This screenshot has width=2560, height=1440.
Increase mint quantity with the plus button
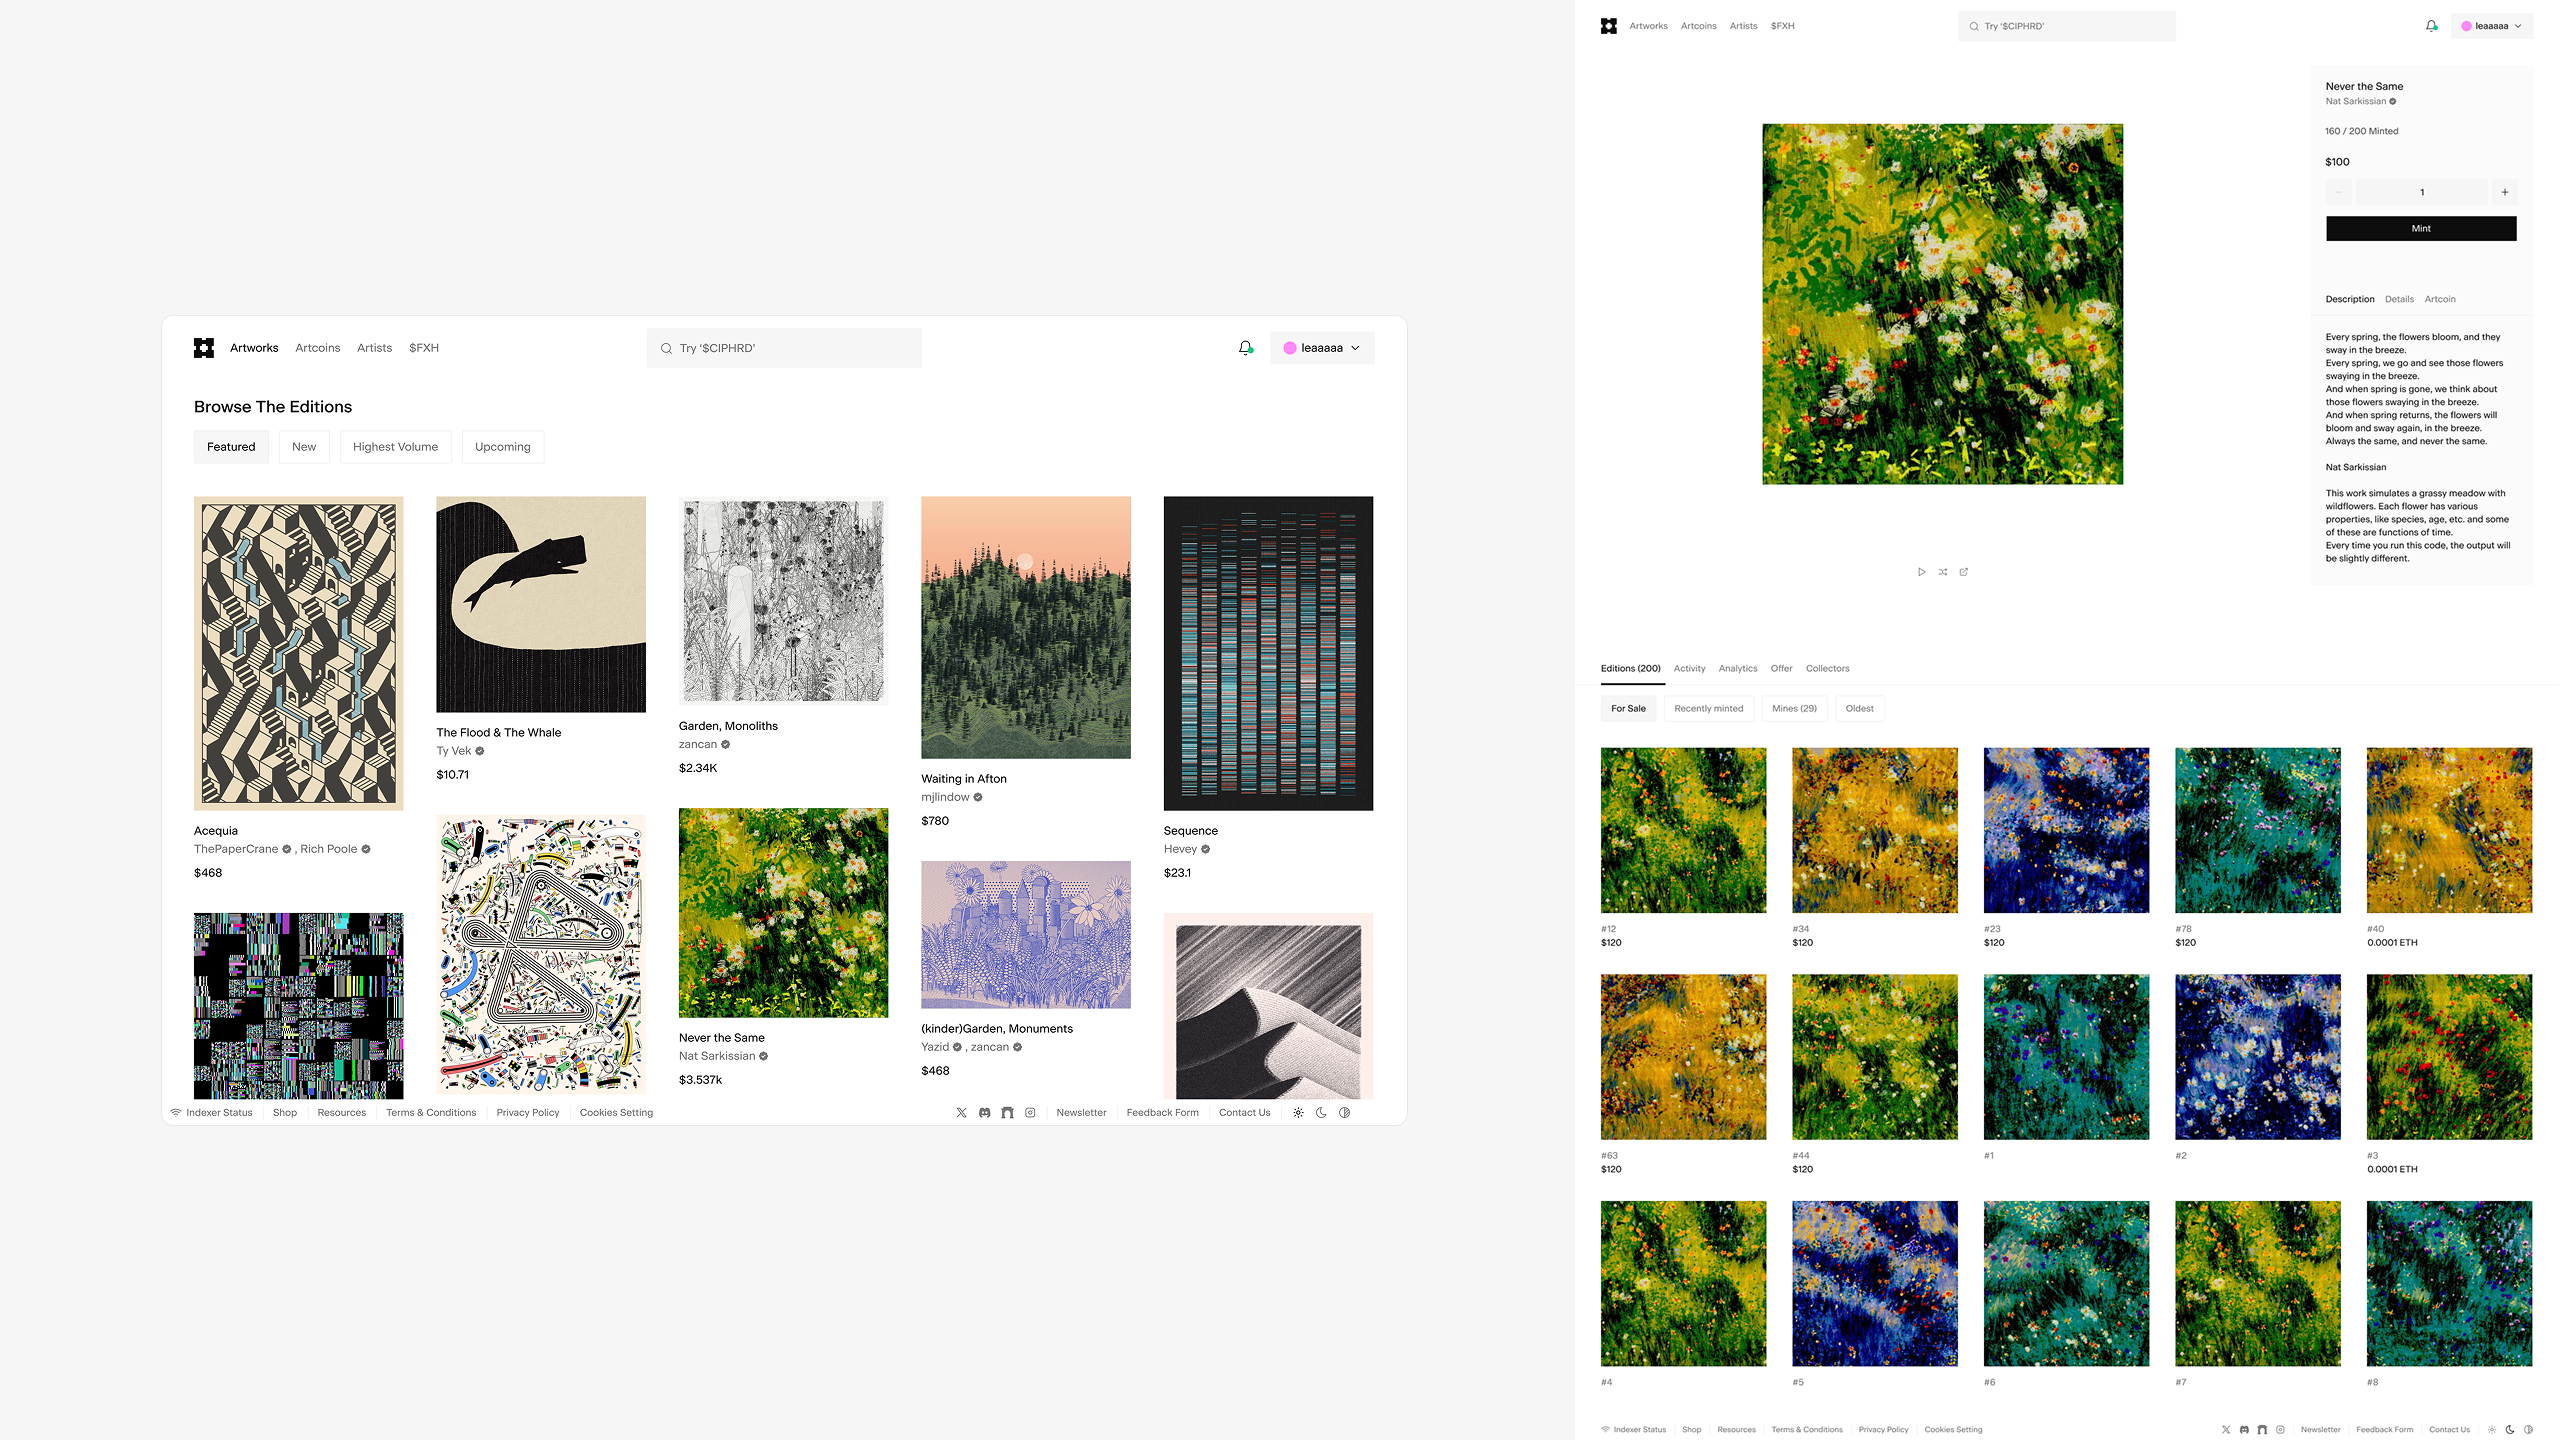2504,192
